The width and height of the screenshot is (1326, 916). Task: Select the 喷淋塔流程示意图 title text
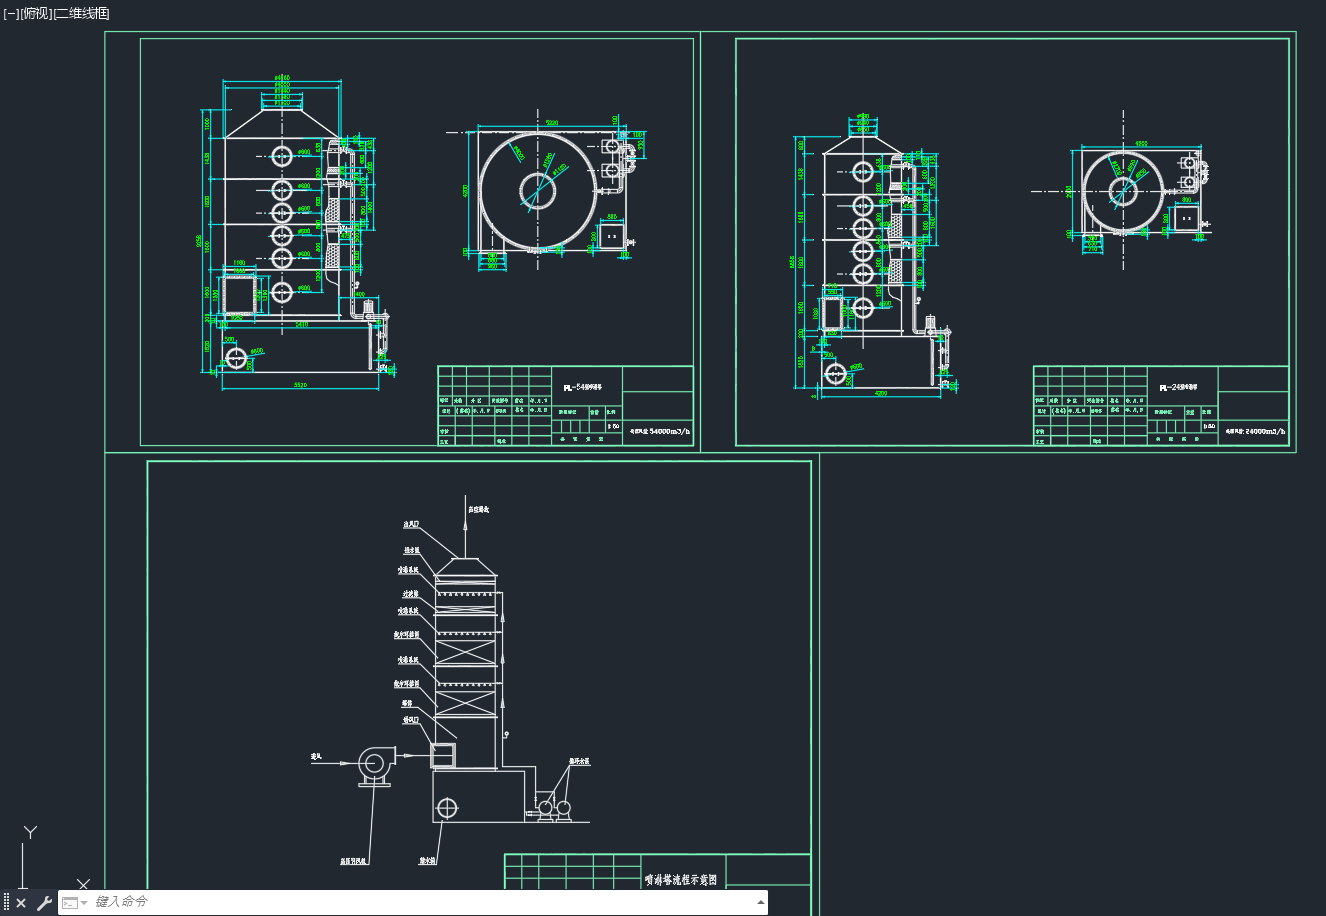click(x=681, y=880)
